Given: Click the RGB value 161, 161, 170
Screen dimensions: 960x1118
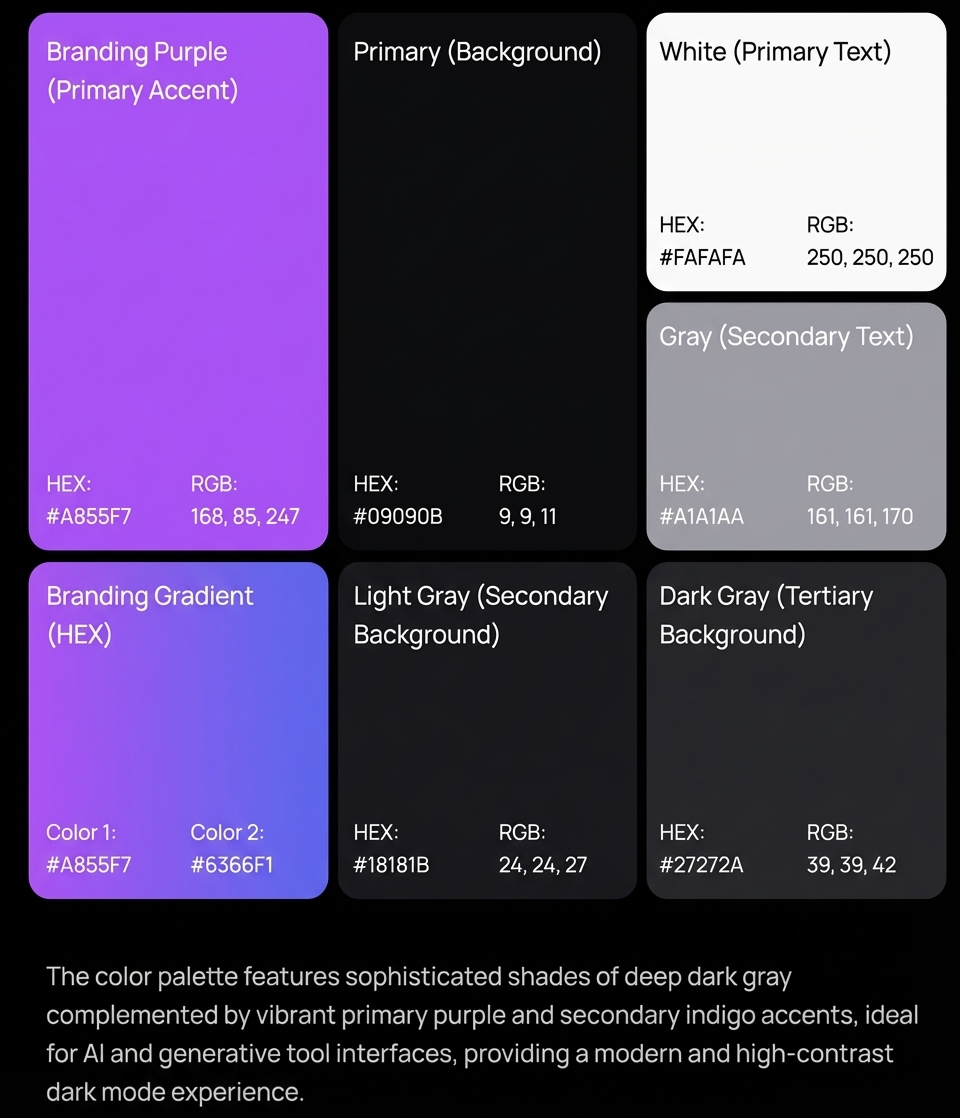Looking at the screenshot, I should pyautogui.click(x=859, y=516).
